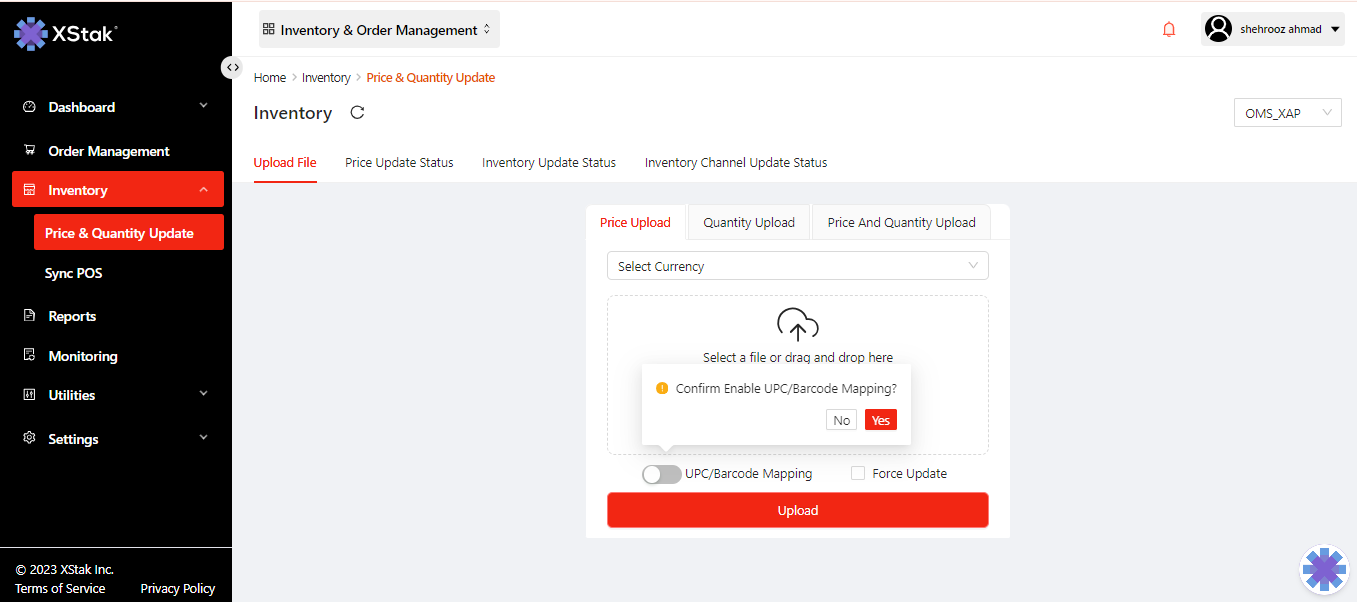This screenshot has height=602, width=1357.
Task: Click the user profile avatar icon
Action: (1218, 29)
